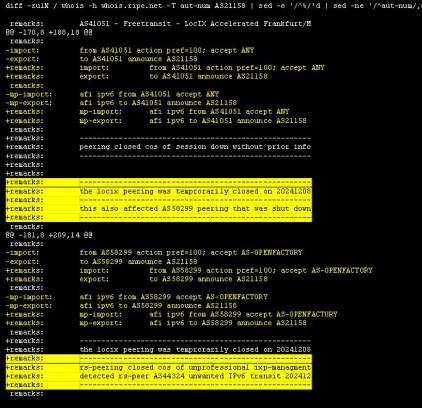Click added remarks mp-export to AS58299 line

click(x=156, y=323)
